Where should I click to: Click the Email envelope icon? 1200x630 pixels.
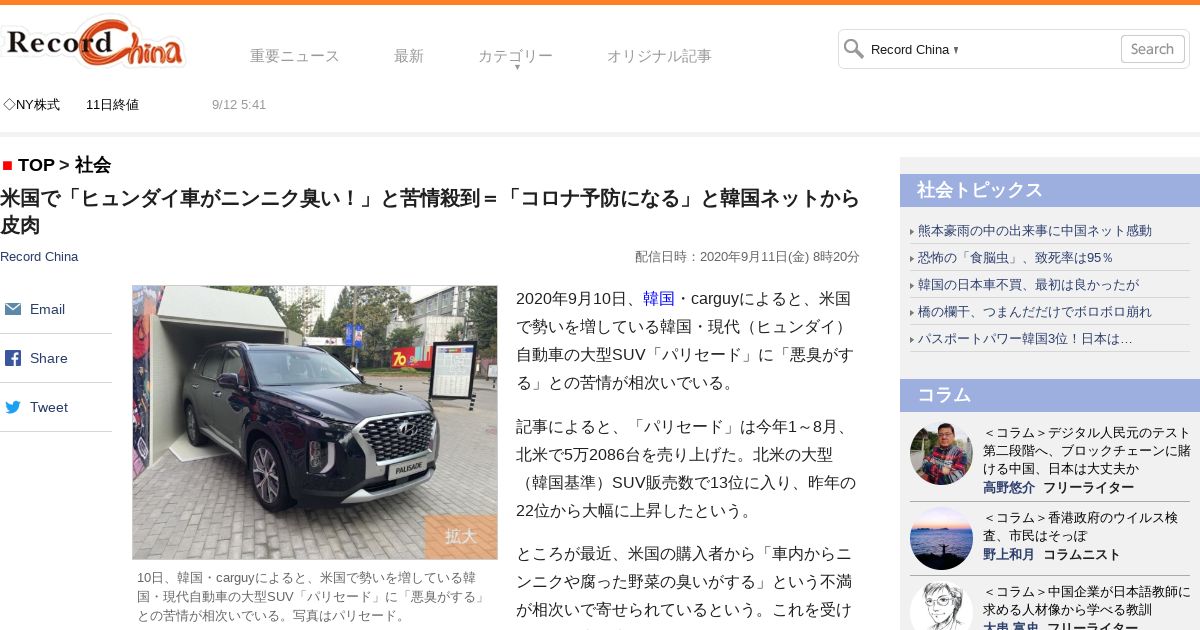click(x=13, y=309)
